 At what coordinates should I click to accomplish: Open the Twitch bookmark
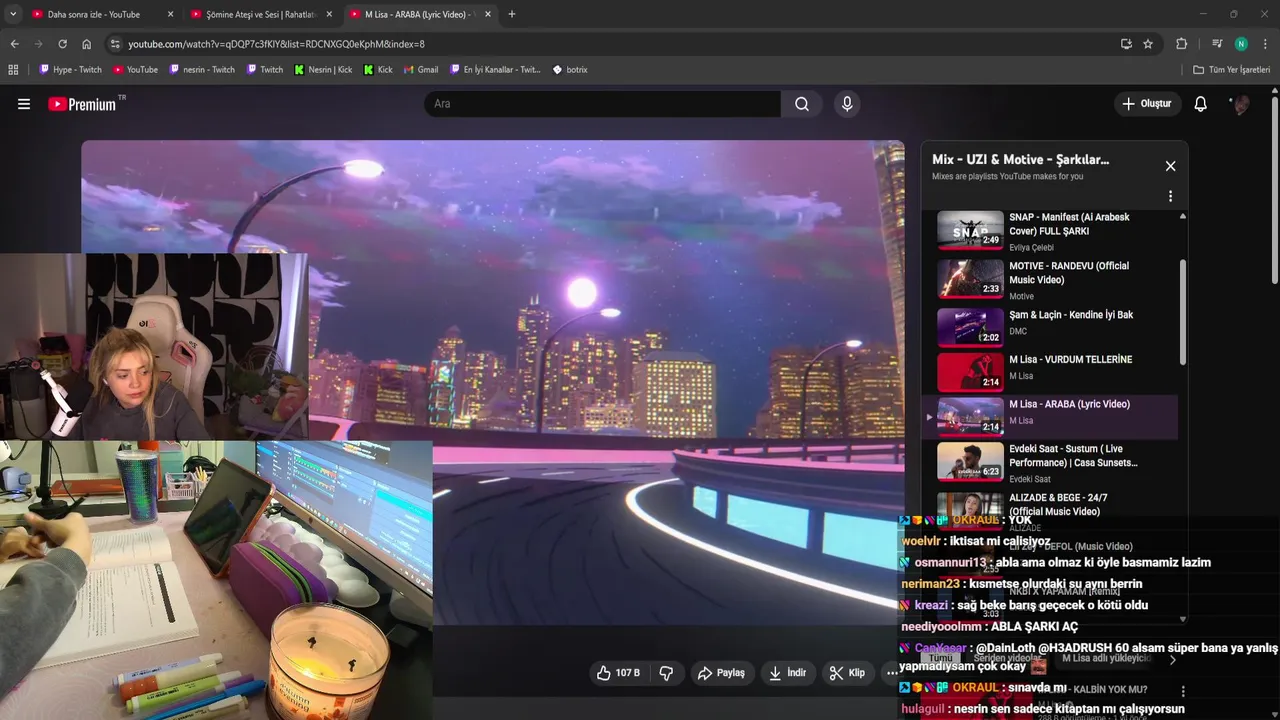click(264, 70)
